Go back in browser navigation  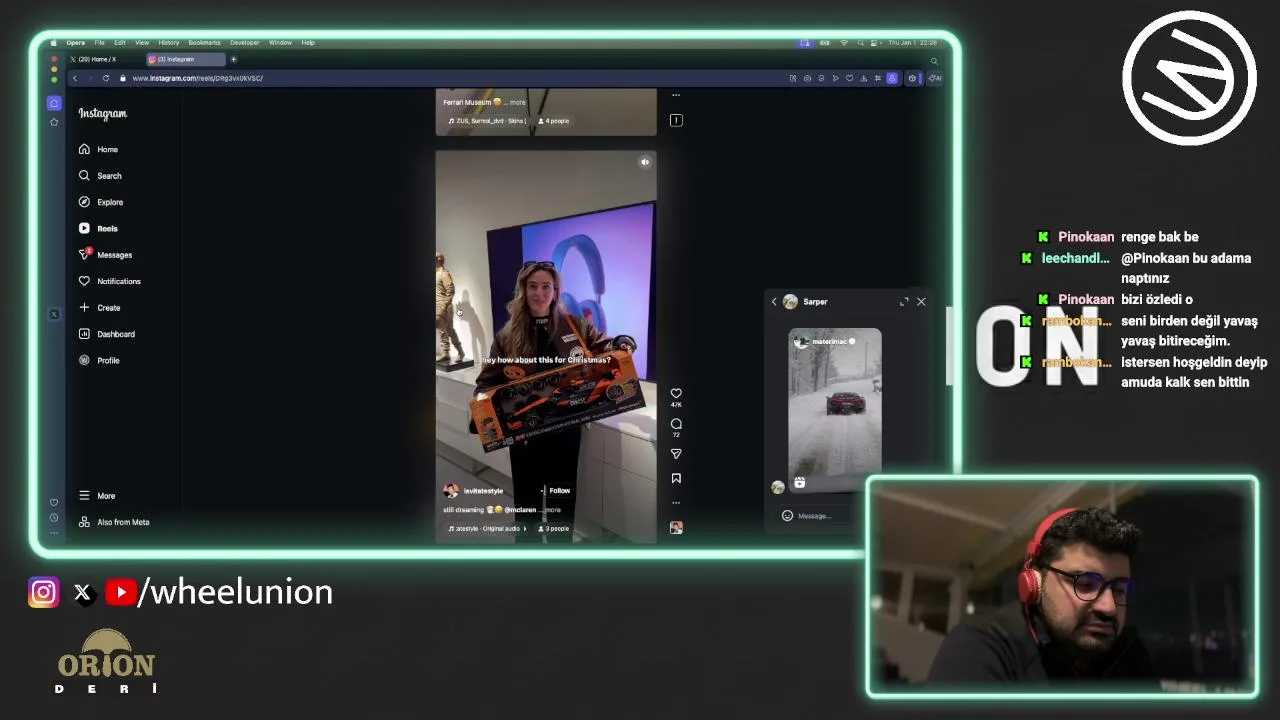pyautogui.click(x=74, y=78)
